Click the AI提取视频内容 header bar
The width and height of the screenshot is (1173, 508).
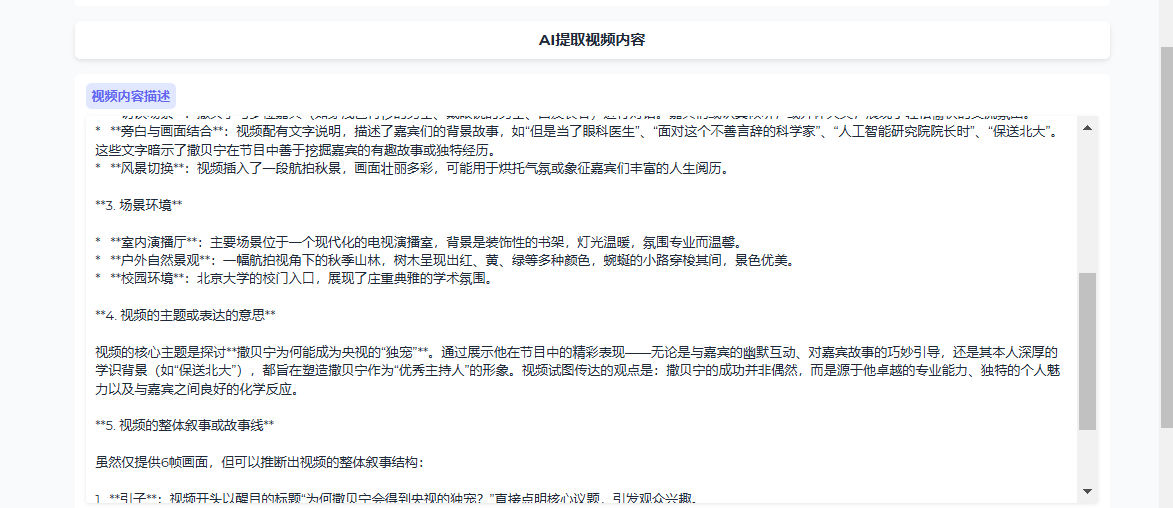click(592, 40)
